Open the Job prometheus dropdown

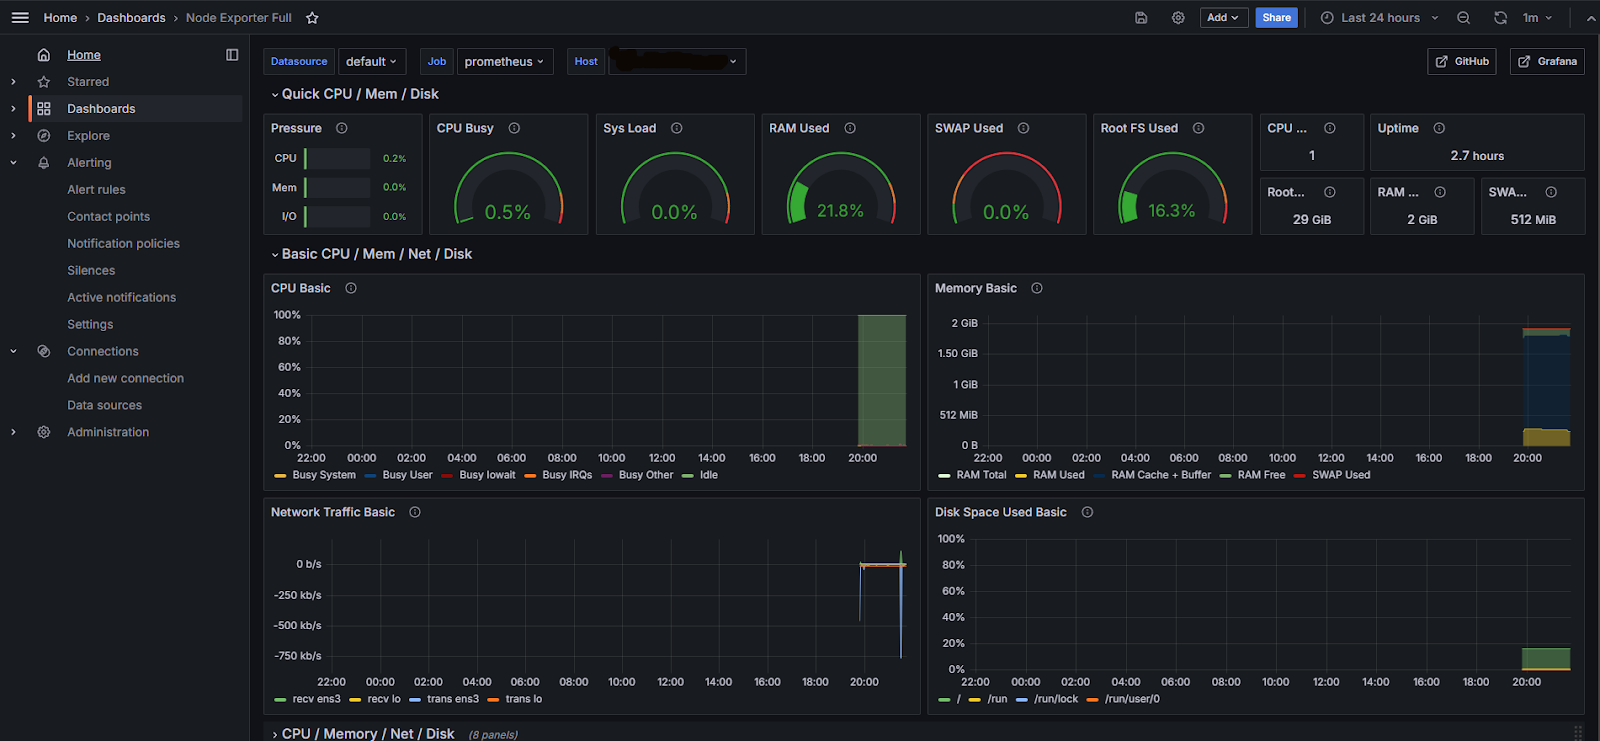point(504,62)
